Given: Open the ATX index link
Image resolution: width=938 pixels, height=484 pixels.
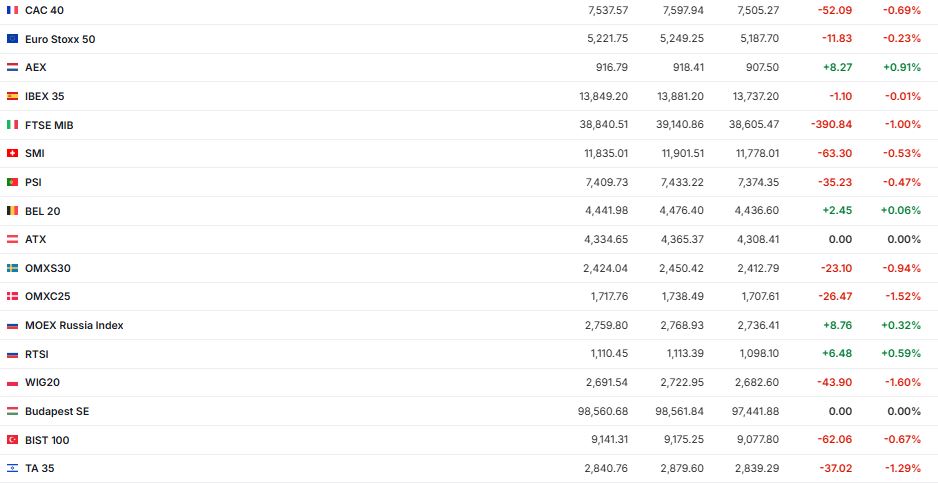Looking at the screenshot, I should [35, 239].
